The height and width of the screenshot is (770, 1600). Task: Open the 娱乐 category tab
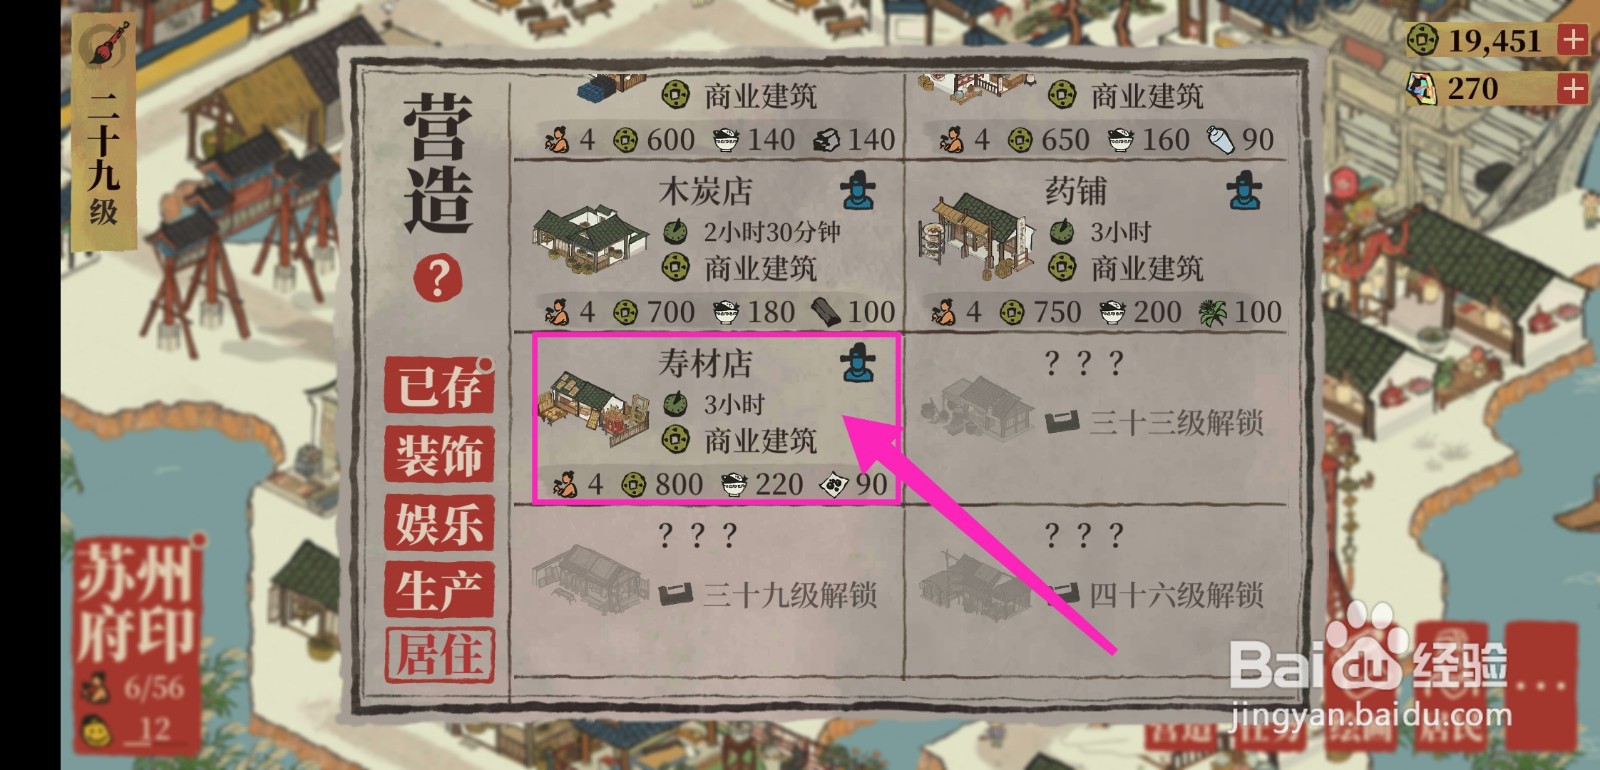[x=440, y=523]
